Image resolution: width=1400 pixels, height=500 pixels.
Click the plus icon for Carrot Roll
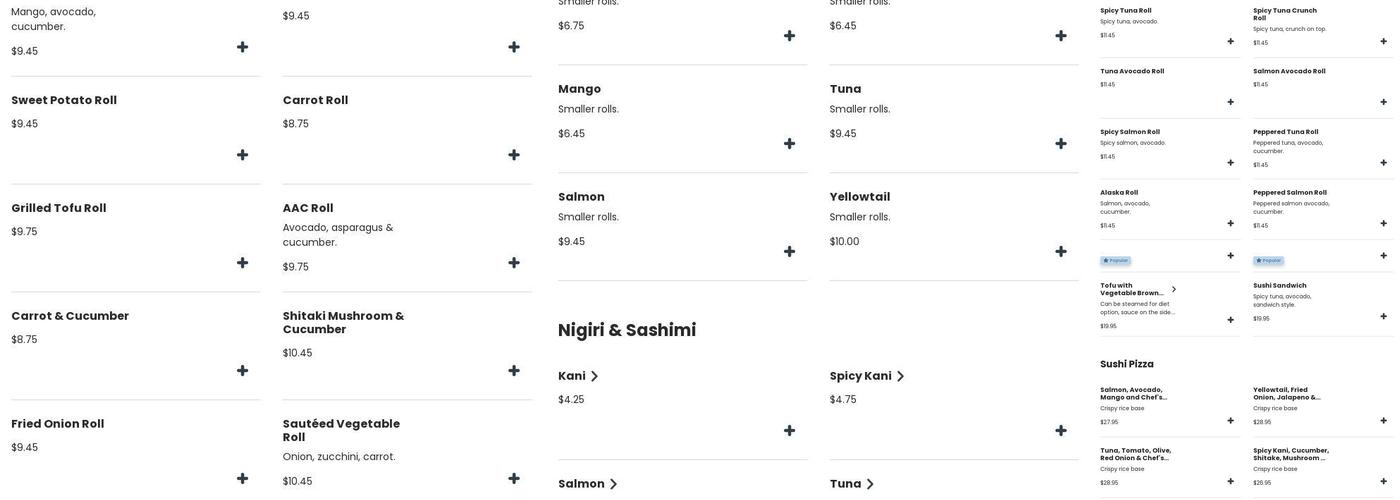coord(514,155)
